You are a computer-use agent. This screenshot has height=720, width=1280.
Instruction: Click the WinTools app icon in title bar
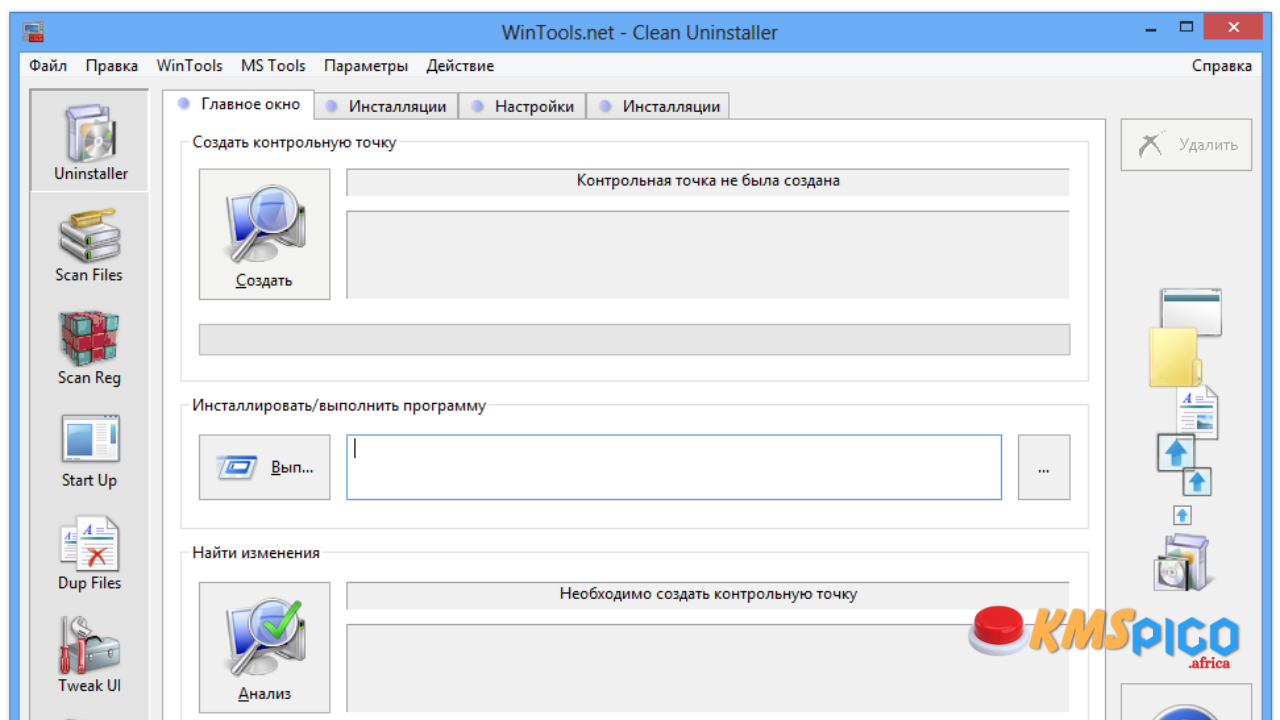coord(33,31)
